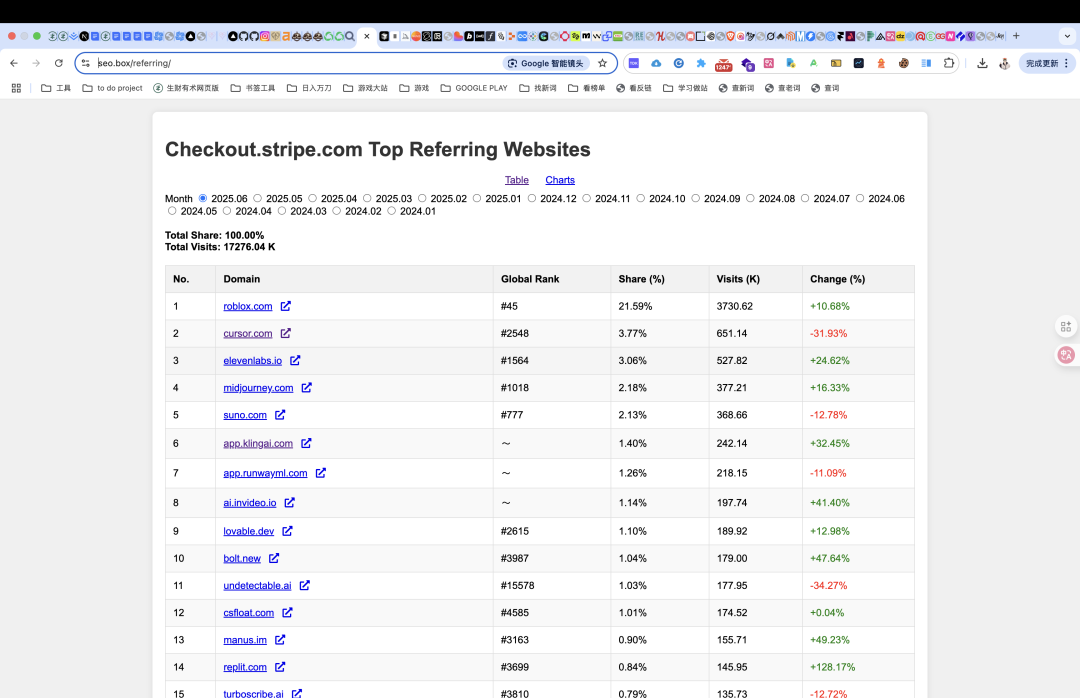Open the apps grid in bookmarks bar
This screenshot has height=698, width=1080.
(x=17, y=88)
